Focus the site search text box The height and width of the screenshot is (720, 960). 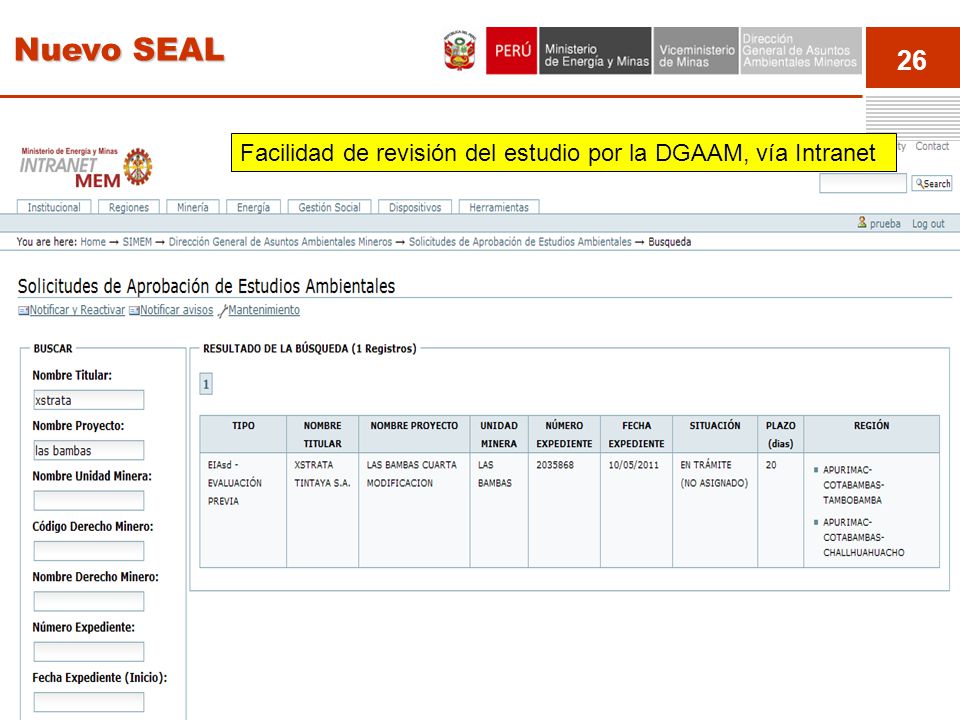coord(863,183)
